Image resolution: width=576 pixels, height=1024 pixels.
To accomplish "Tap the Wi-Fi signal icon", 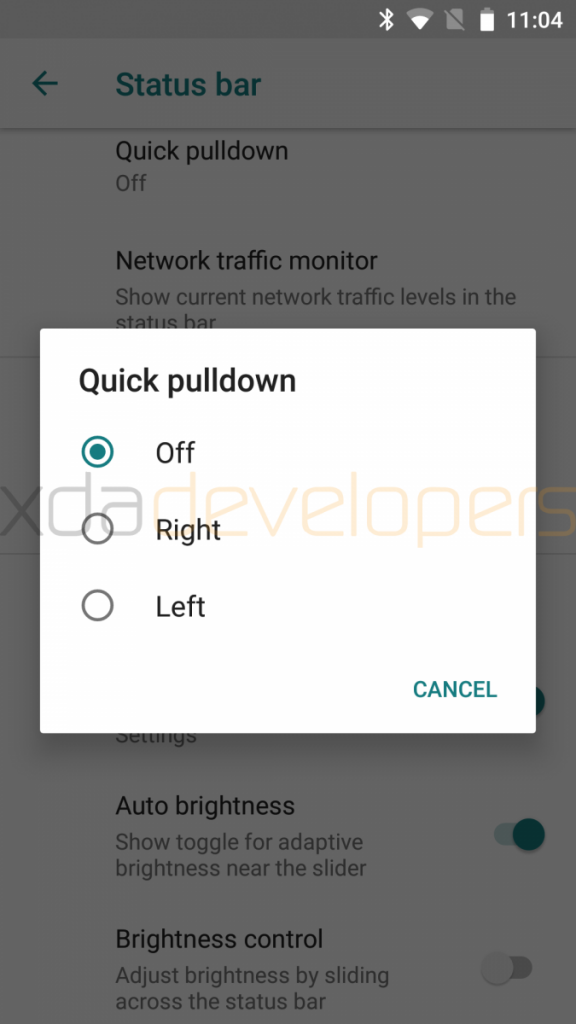I will [x=420, y=20].
